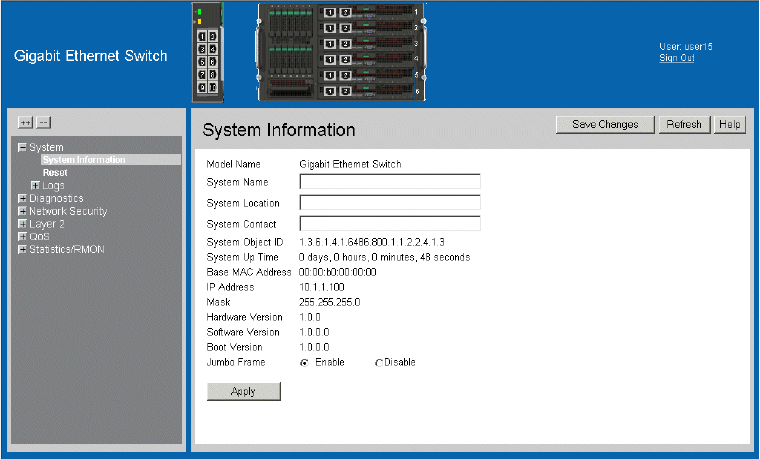Viewport: 760px width, 459px height.
Task: Click the green status LED on switch module
Action: tap(198, 11)
